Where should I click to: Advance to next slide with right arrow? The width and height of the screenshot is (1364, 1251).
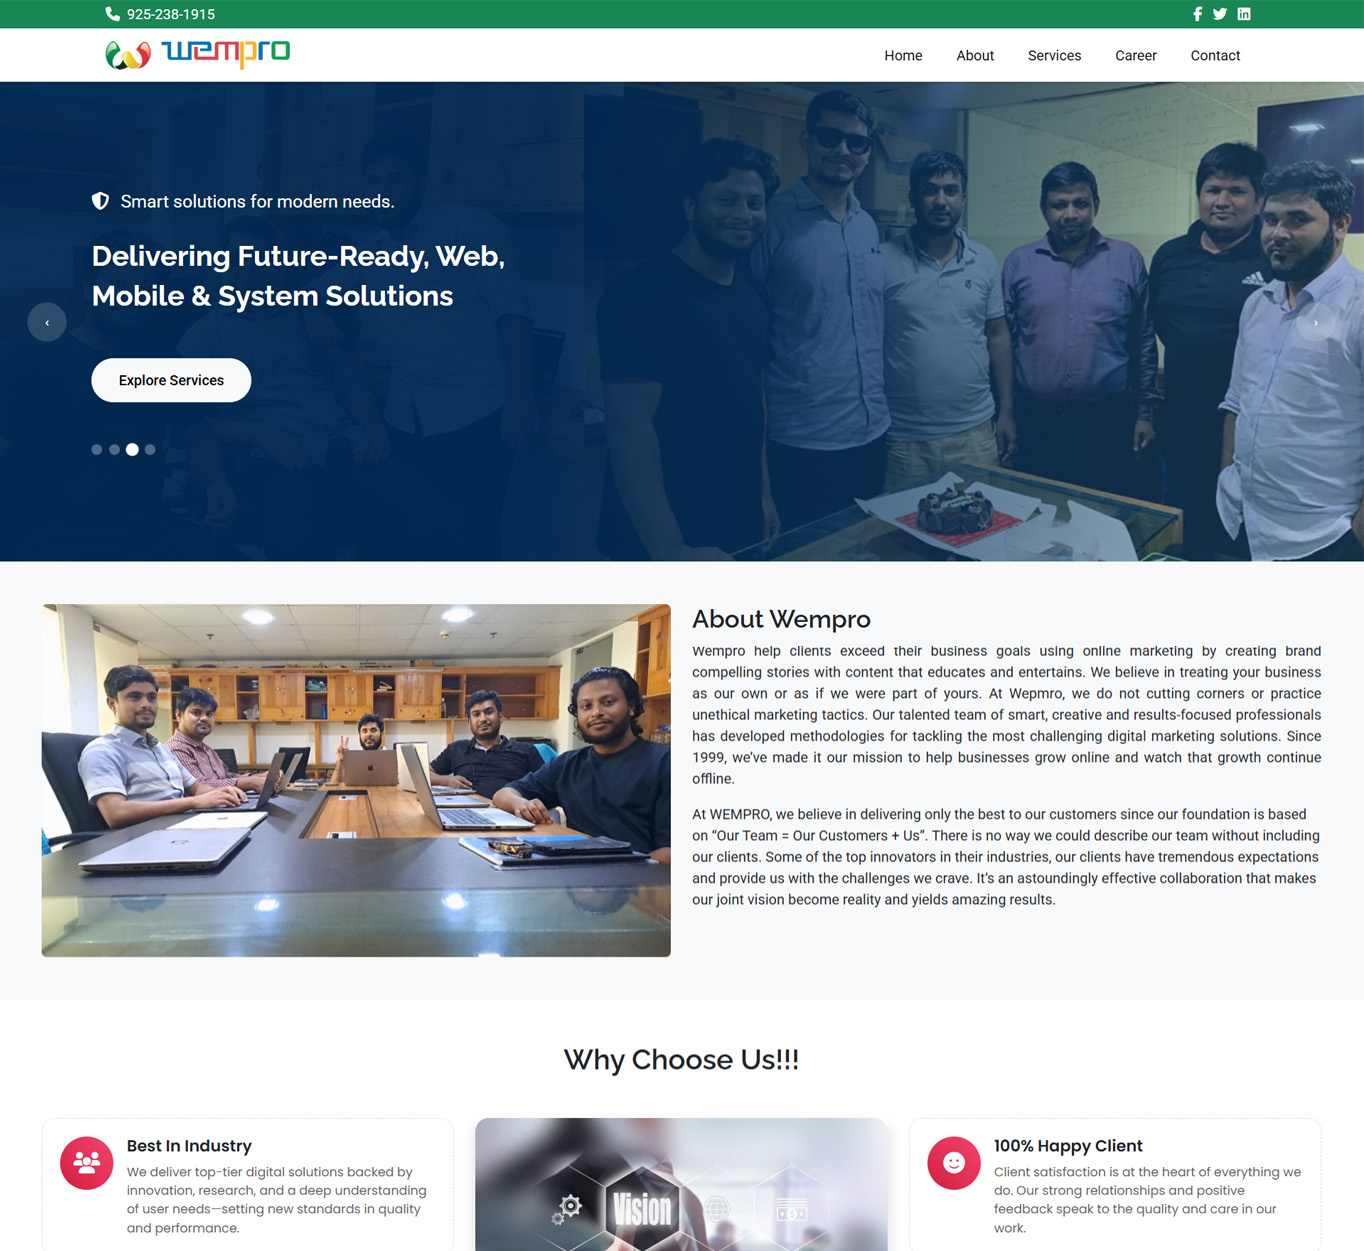(x=1316, y=322)
